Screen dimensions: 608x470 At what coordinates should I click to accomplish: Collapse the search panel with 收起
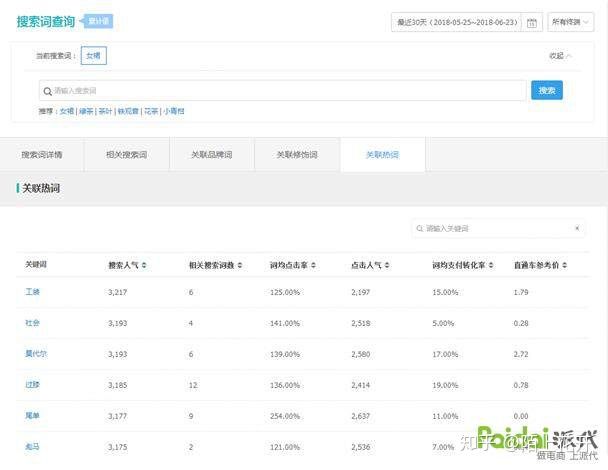tap(561, 56)
